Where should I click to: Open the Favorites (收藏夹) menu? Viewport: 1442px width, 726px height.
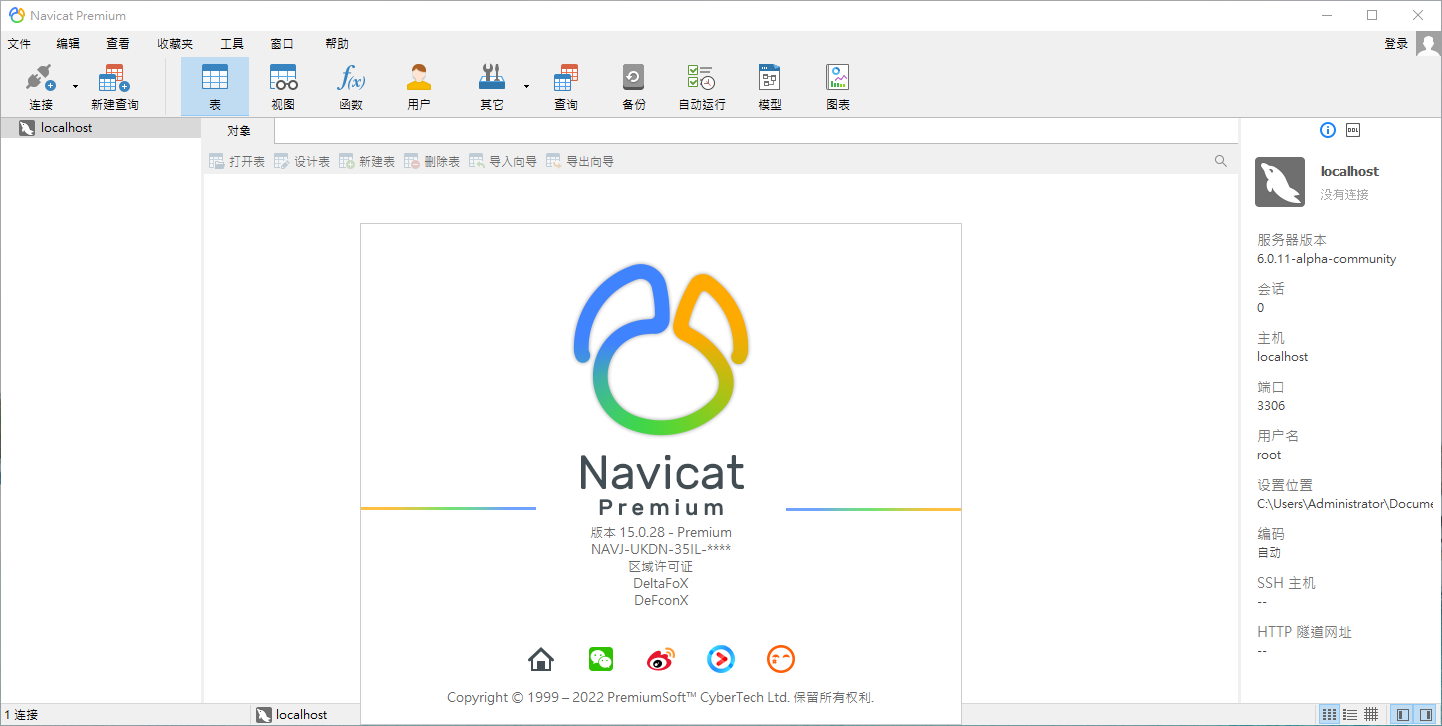175,44
